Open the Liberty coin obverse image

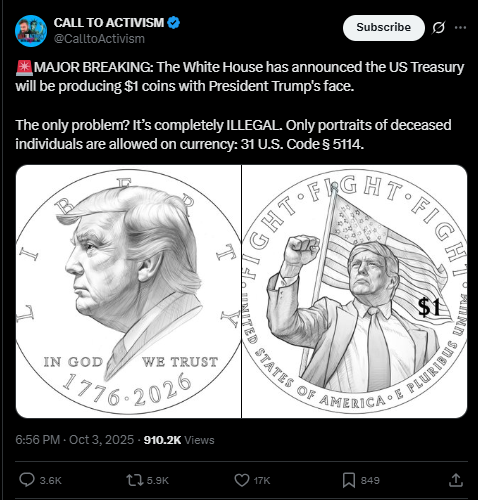coord(128,291)
